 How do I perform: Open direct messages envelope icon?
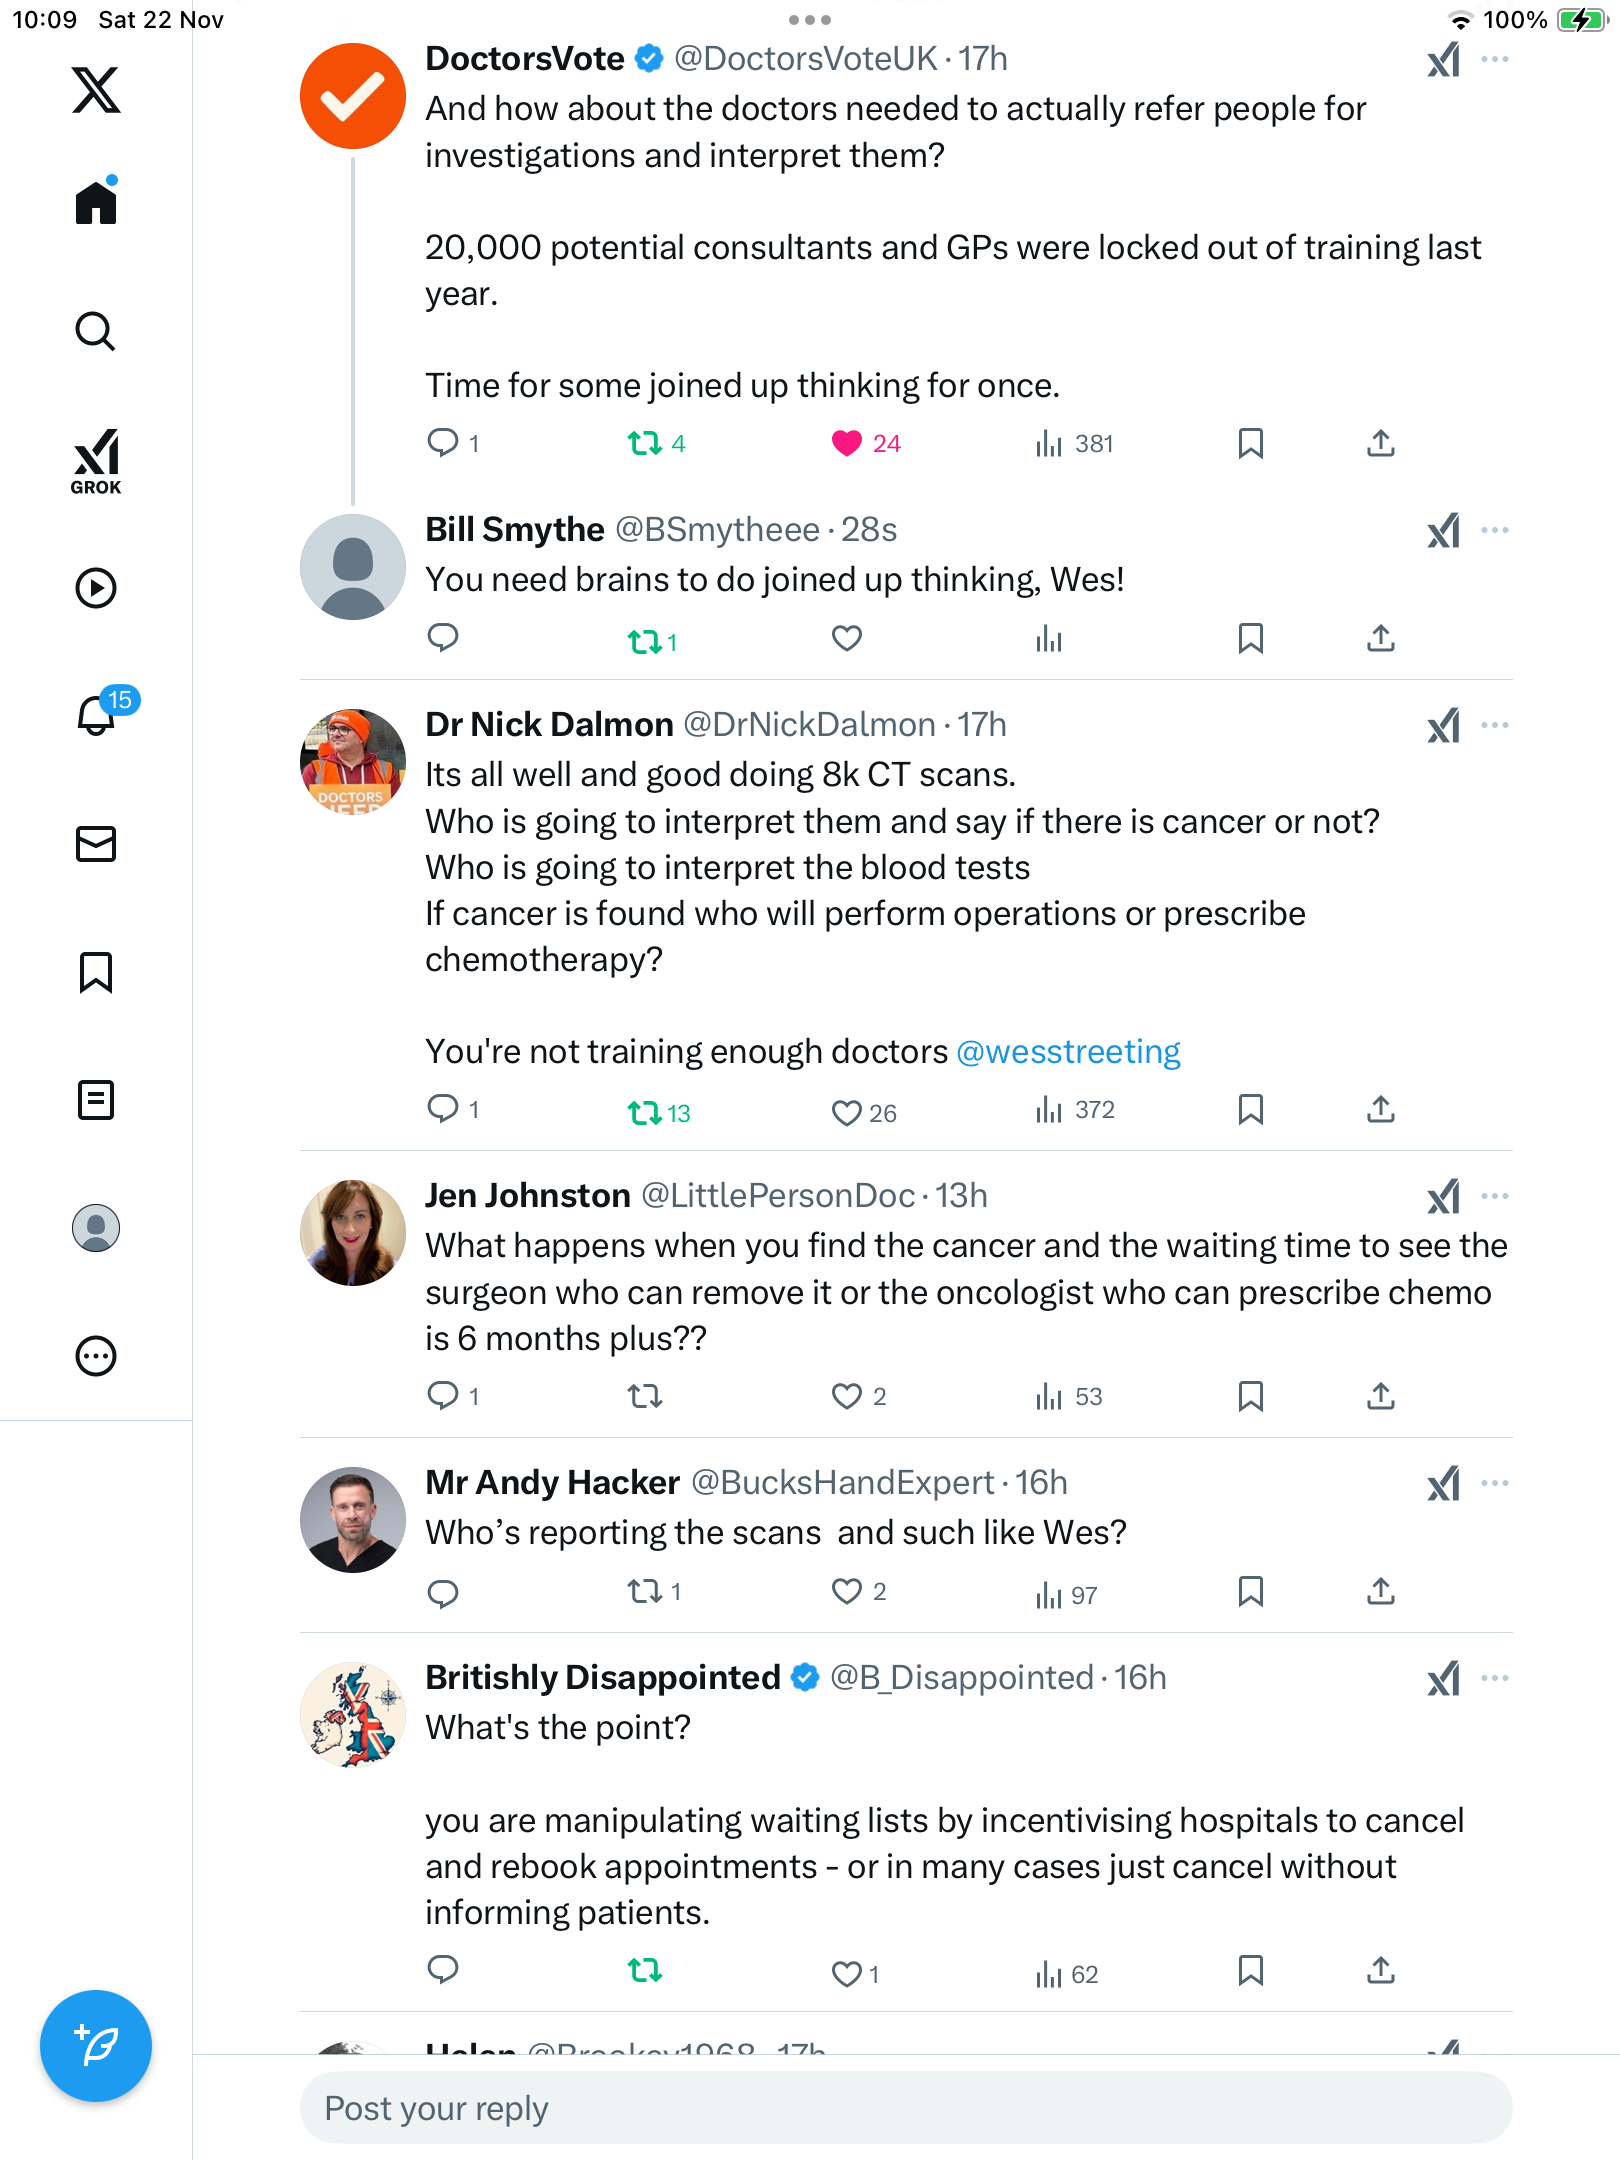pos(96,844)
